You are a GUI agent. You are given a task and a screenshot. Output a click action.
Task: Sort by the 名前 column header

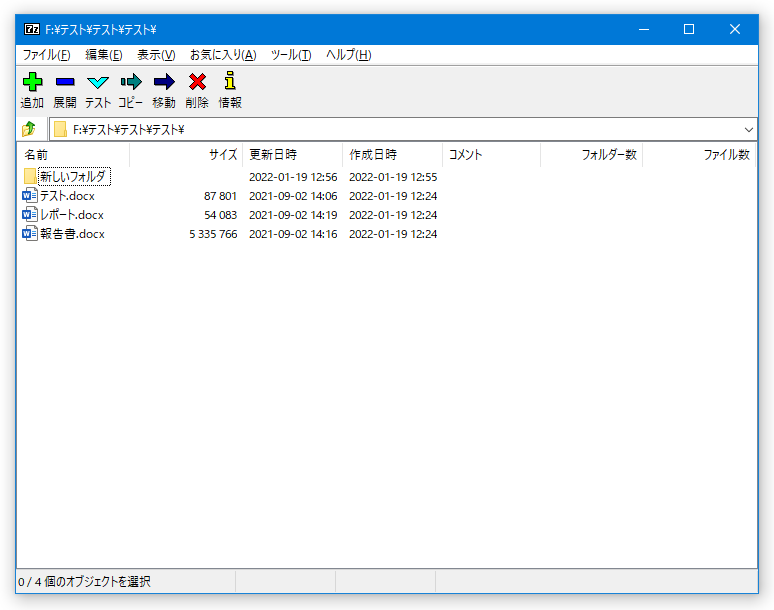click(73, 155)
